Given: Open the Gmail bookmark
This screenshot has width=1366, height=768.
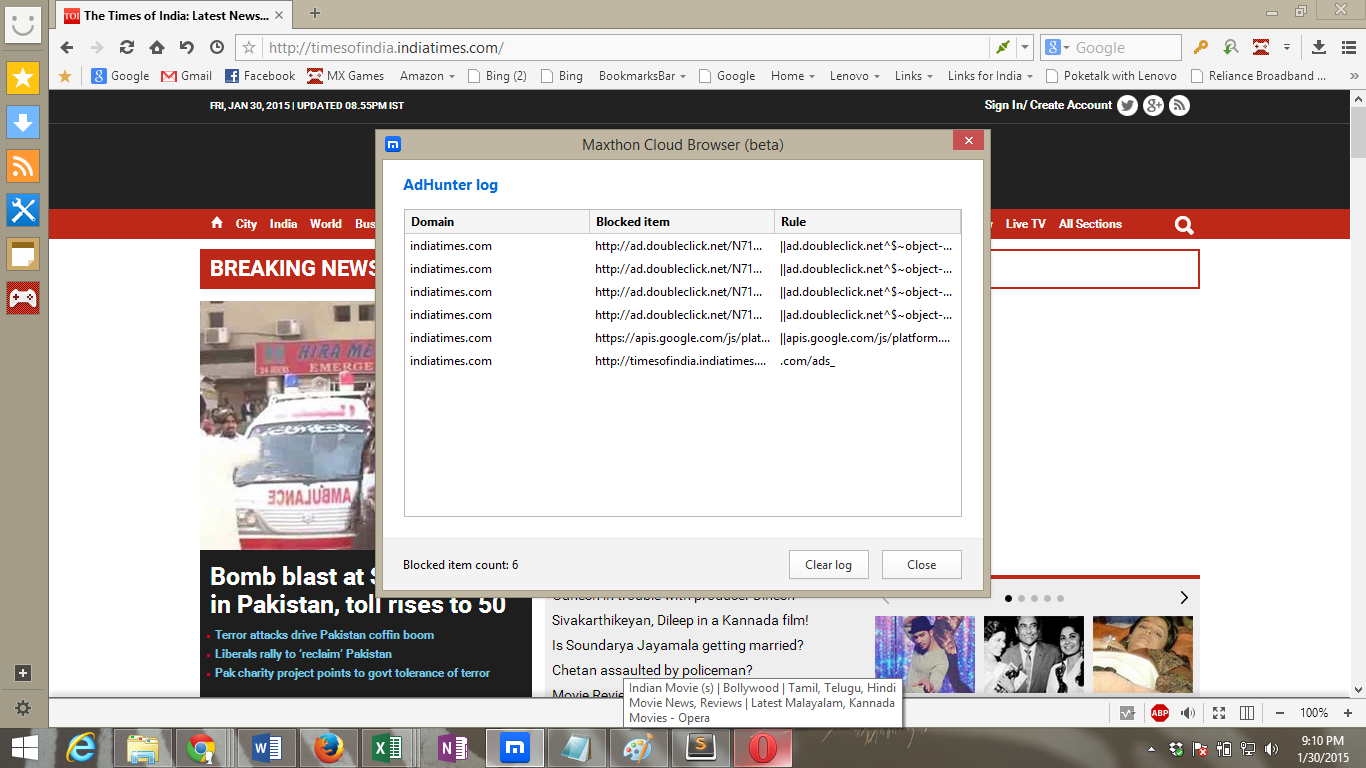Looking at the screenshot, I should [186, 76].
